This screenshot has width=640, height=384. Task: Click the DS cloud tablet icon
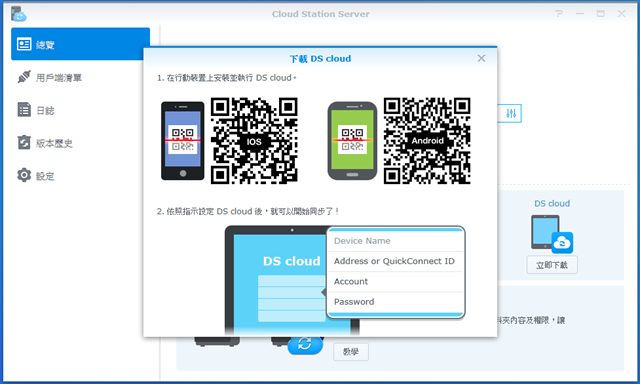(552, 234)
